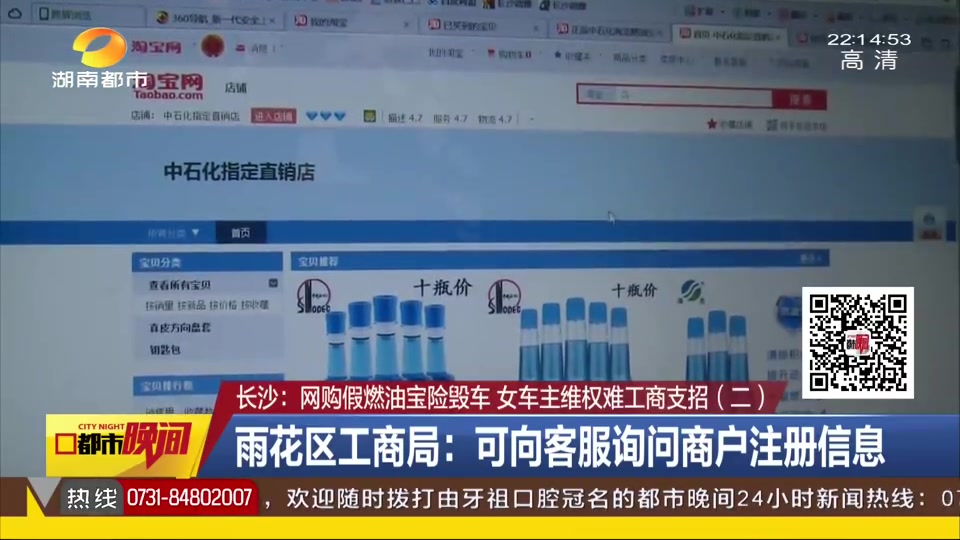The width and height of the screenshot is (960, 540).
Task: Sort items by 按销量
Action: (159, 305)
